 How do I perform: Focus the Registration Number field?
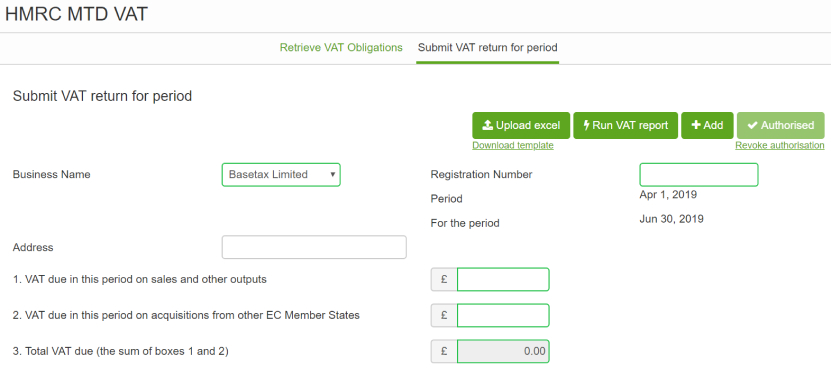[699, 175]
